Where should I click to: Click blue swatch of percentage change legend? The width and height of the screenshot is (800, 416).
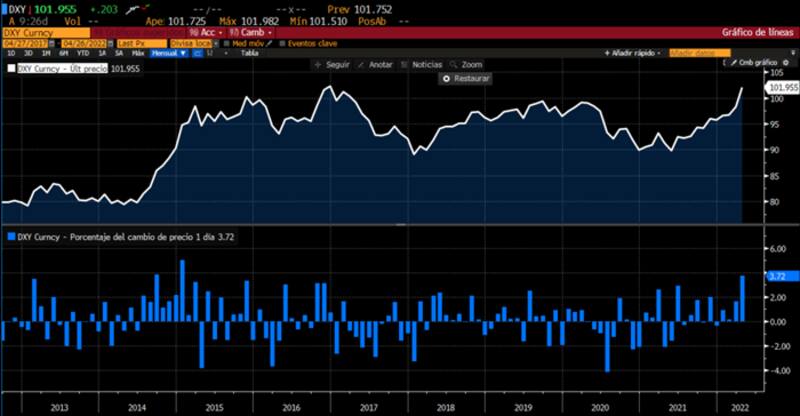pyautogui.click(x=11, y=236)
